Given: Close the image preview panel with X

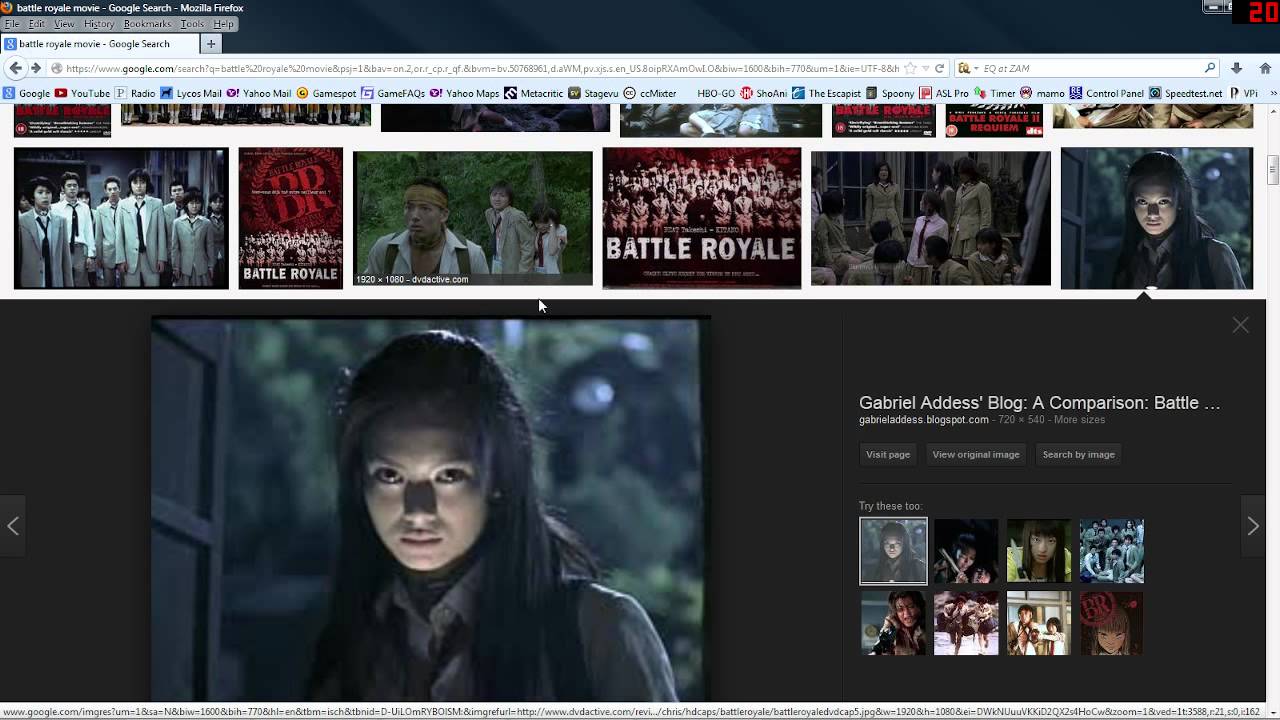Looking at the screenshot, I should (1240, 325).
